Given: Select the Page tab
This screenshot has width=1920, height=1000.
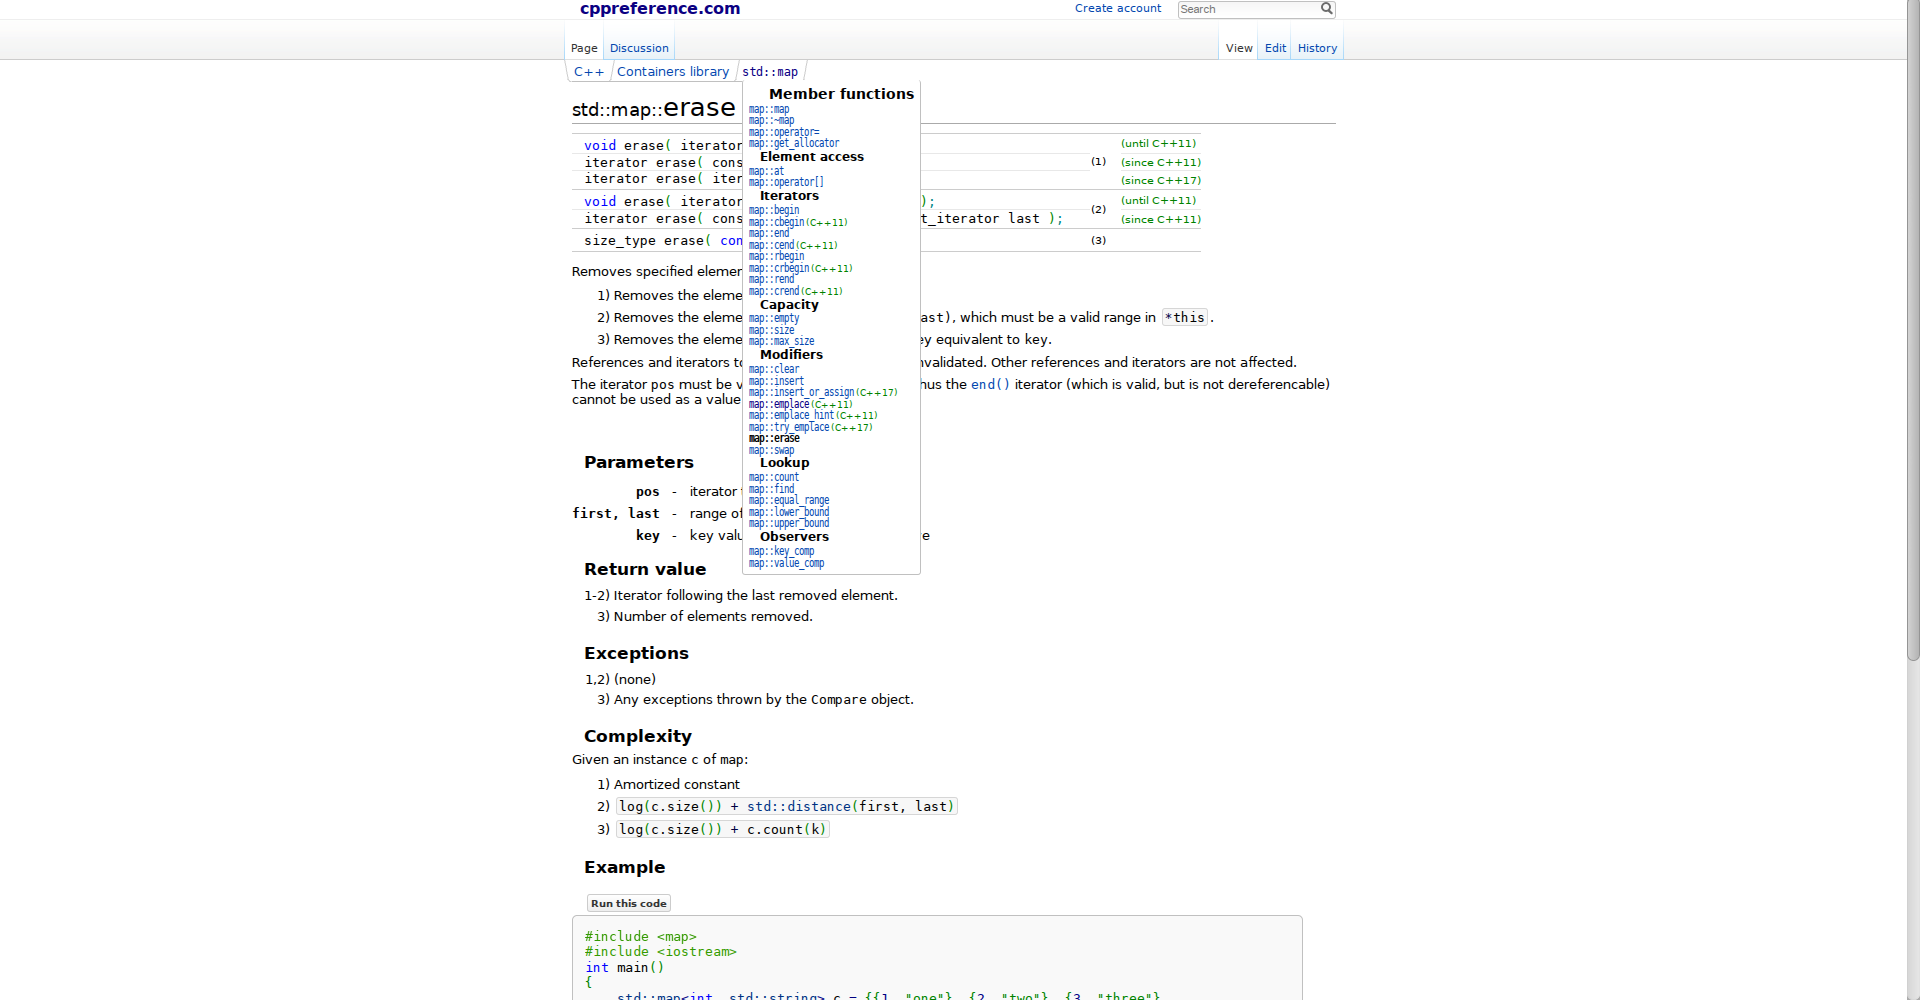Looking at the screenshot, I should [x=584, y=48].
